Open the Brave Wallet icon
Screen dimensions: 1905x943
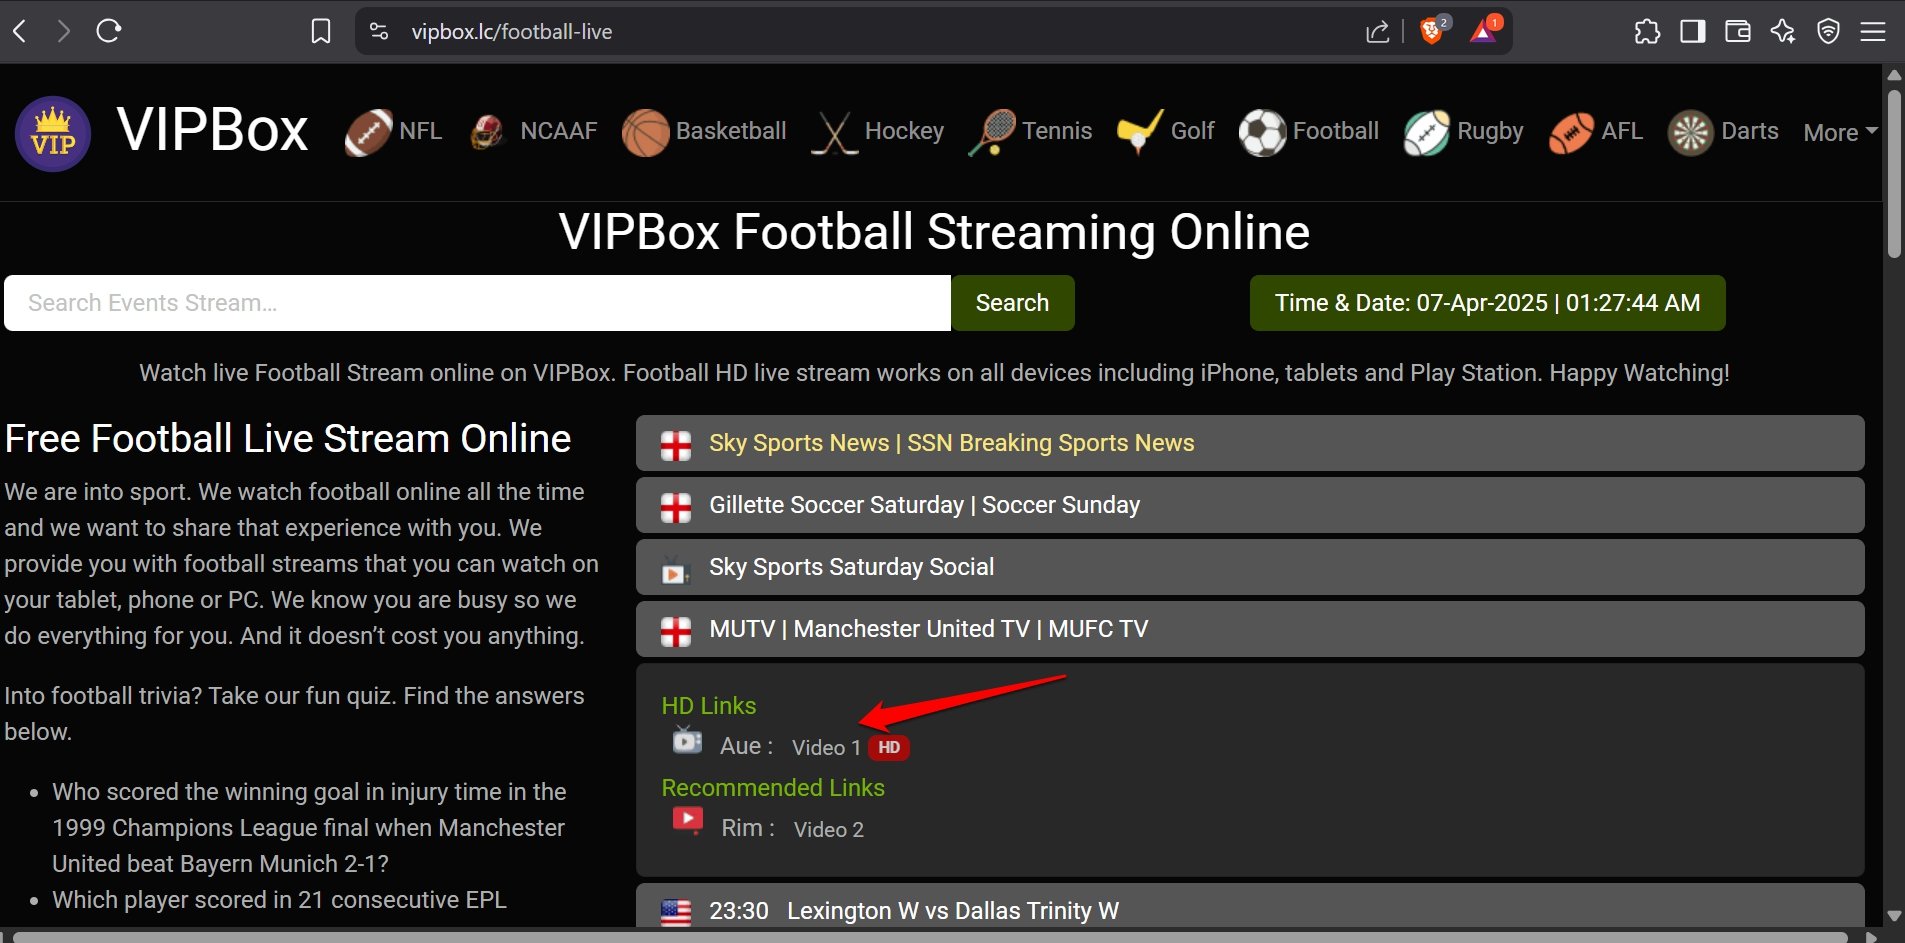(x=1738, y=32)
